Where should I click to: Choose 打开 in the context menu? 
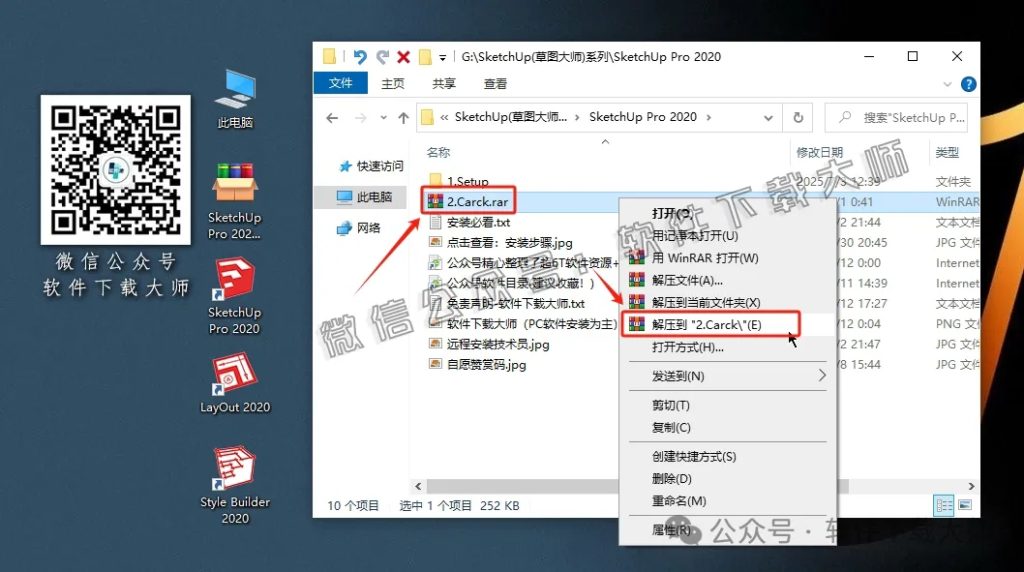tap(728, 213)
